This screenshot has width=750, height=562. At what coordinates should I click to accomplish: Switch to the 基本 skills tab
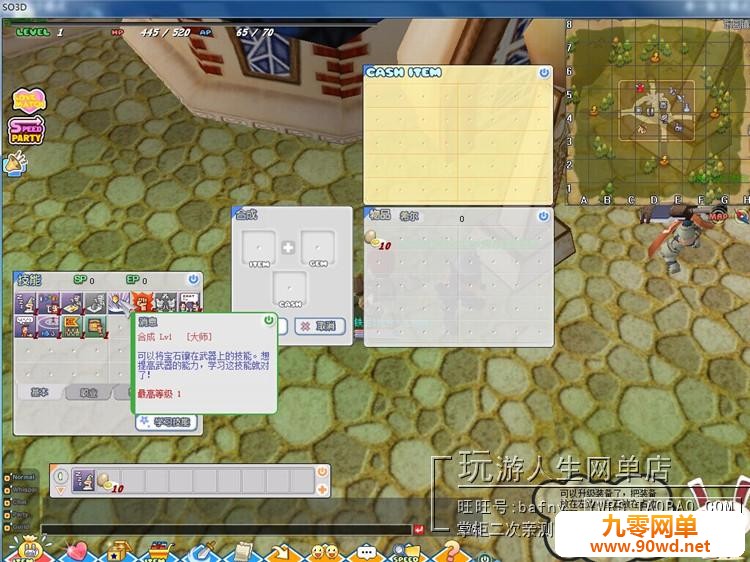[x=40, y=393]
